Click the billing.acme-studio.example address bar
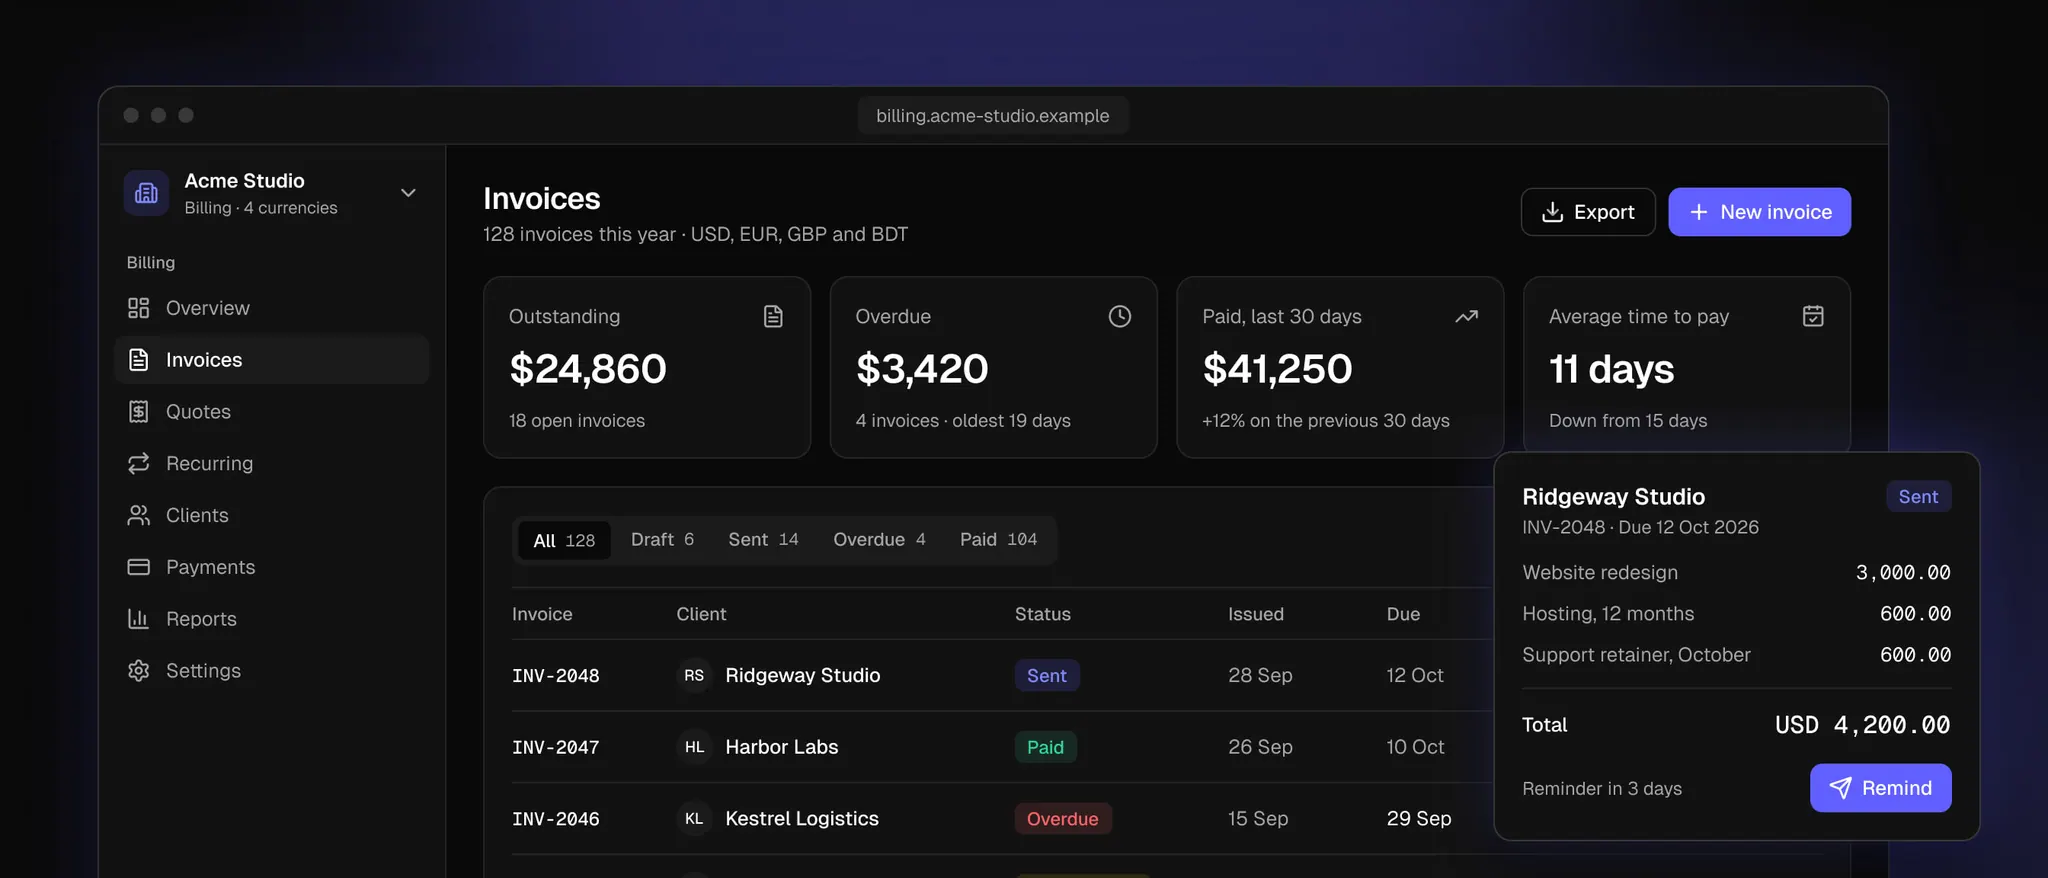 point(993,115)
